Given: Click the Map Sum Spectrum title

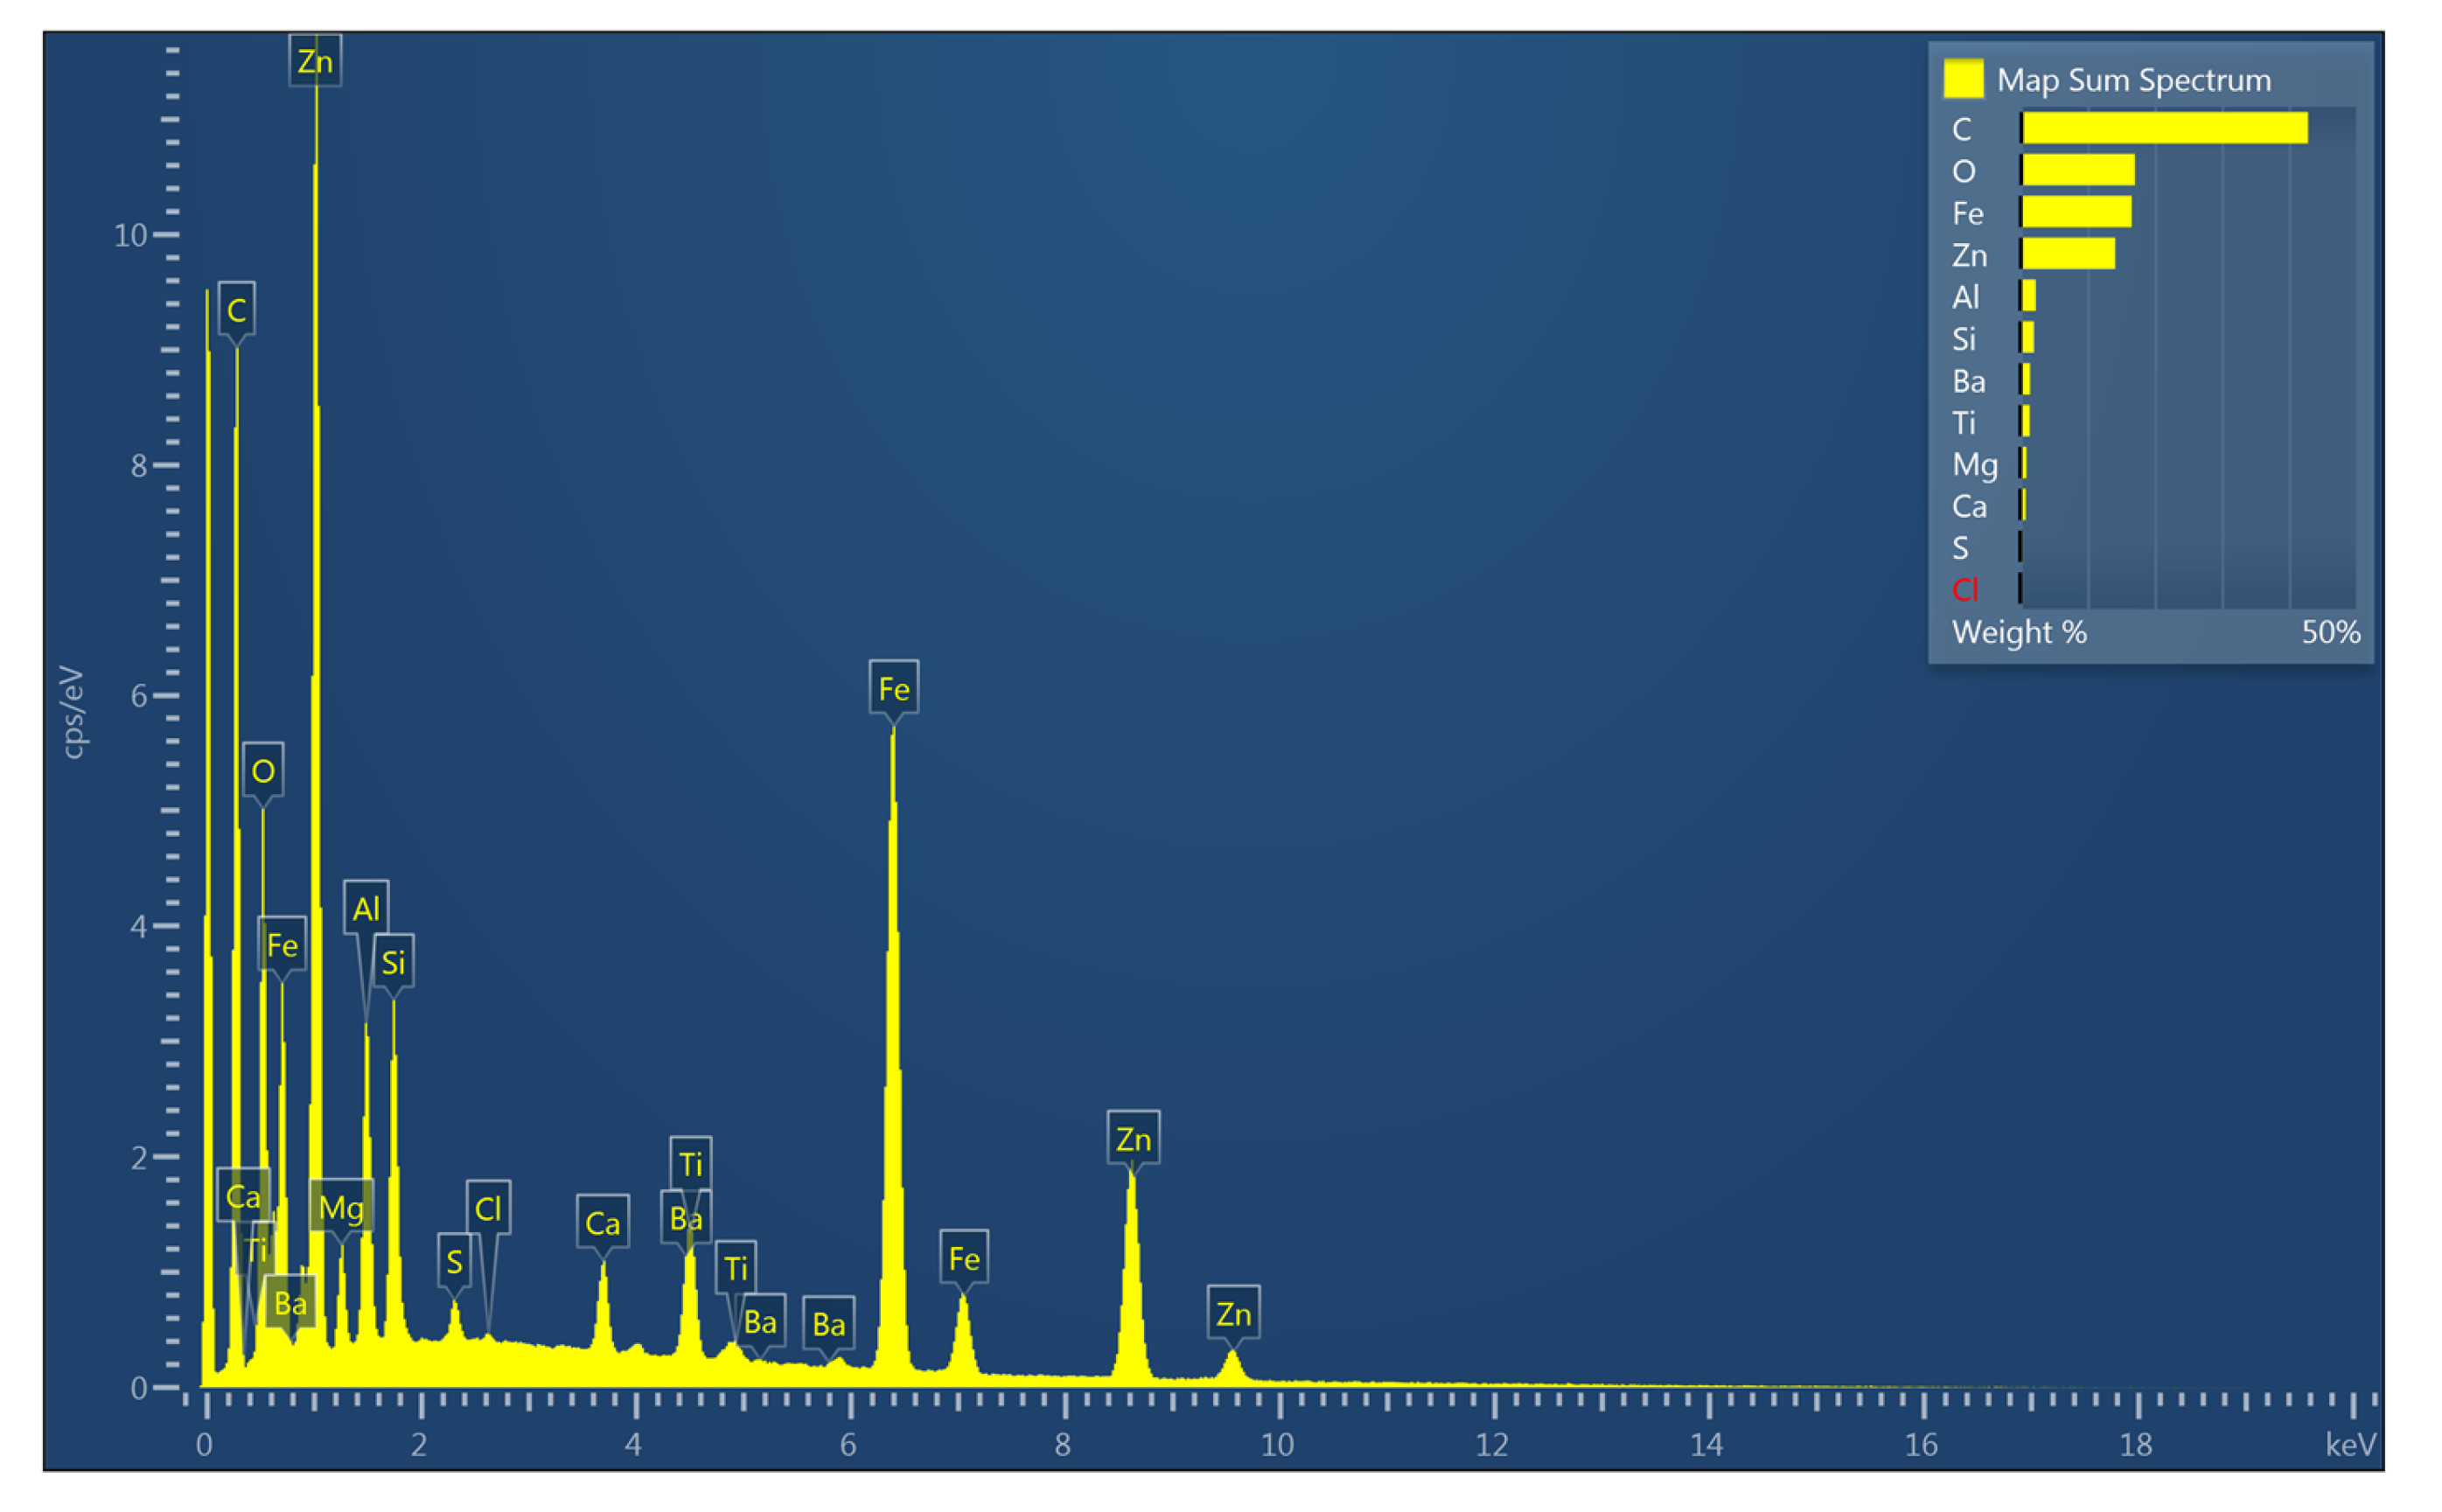Looking at the screenshot, I should (x=2133, y=80).
